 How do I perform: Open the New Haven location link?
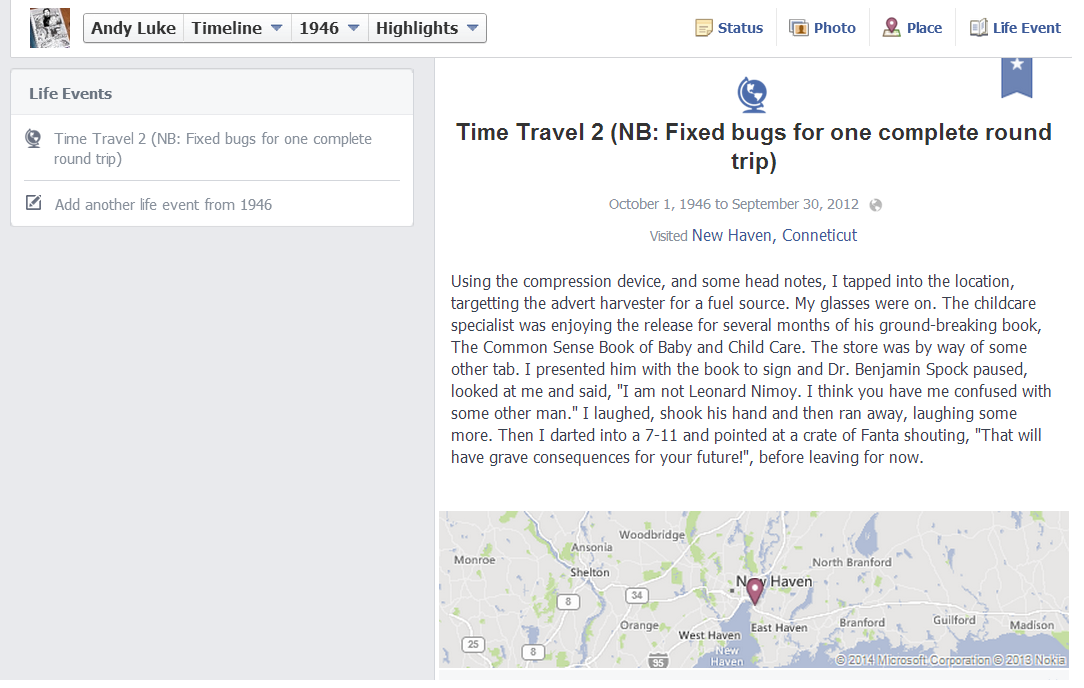(731, 236)
